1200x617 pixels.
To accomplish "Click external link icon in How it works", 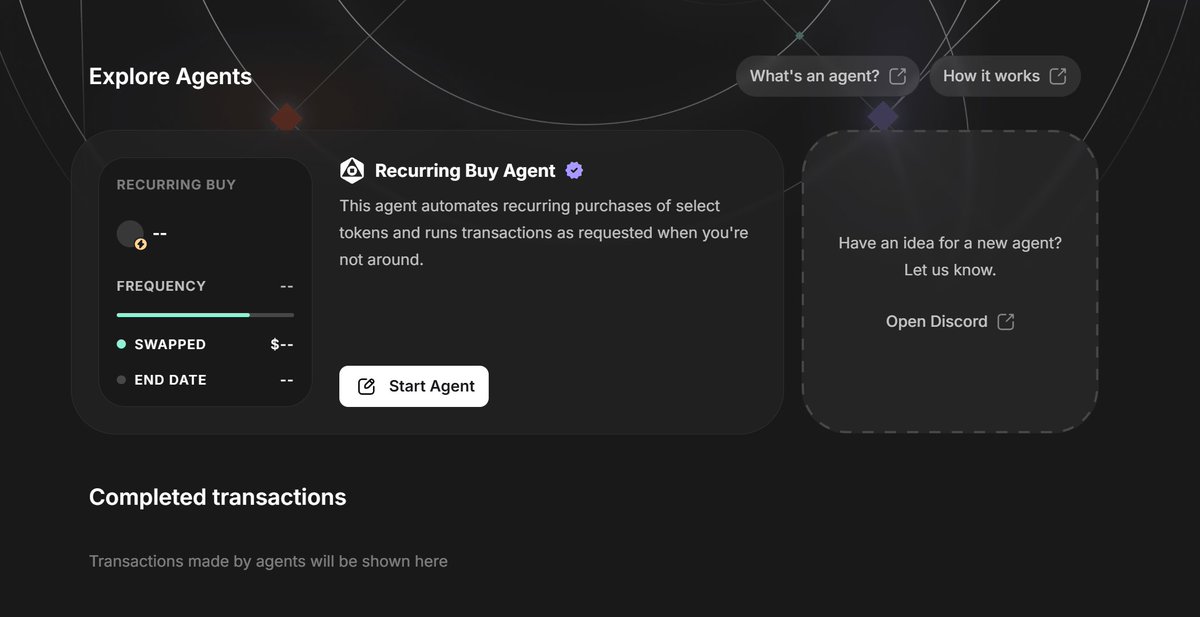I will coord(1058,76).
